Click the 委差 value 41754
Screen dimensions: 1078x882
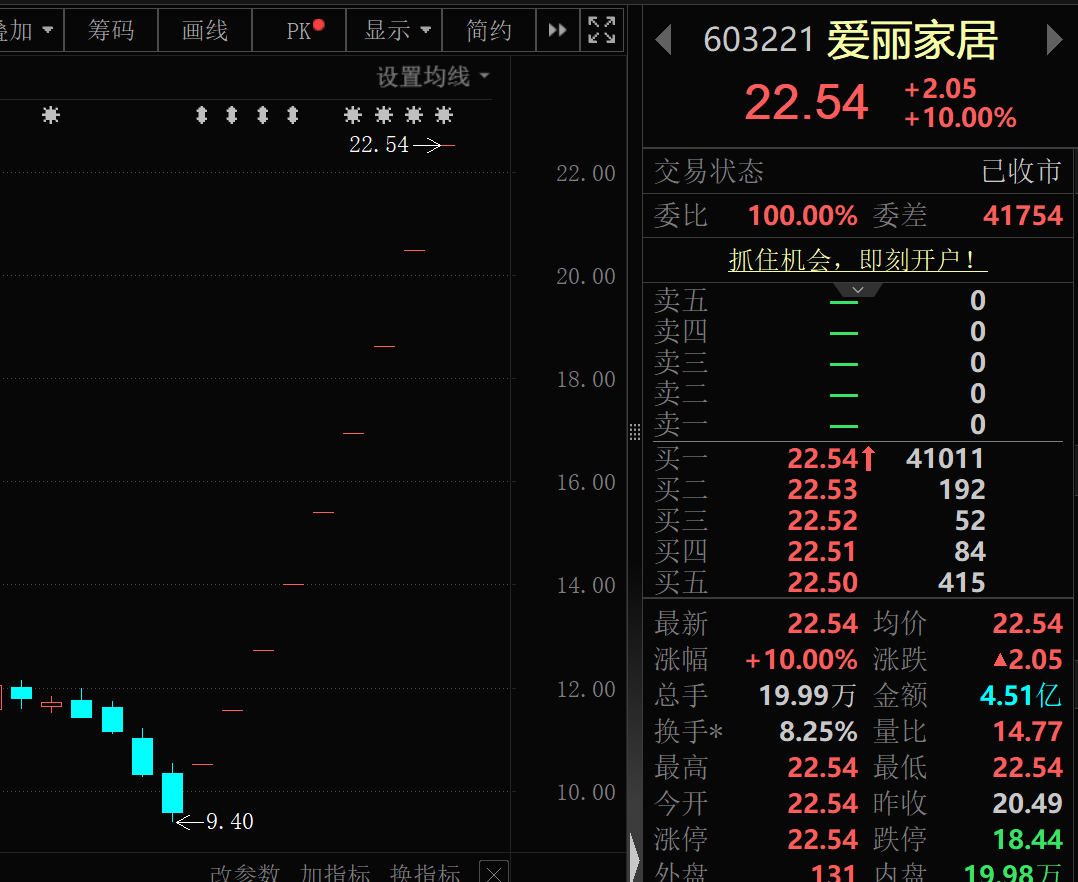pos(1023,215)
